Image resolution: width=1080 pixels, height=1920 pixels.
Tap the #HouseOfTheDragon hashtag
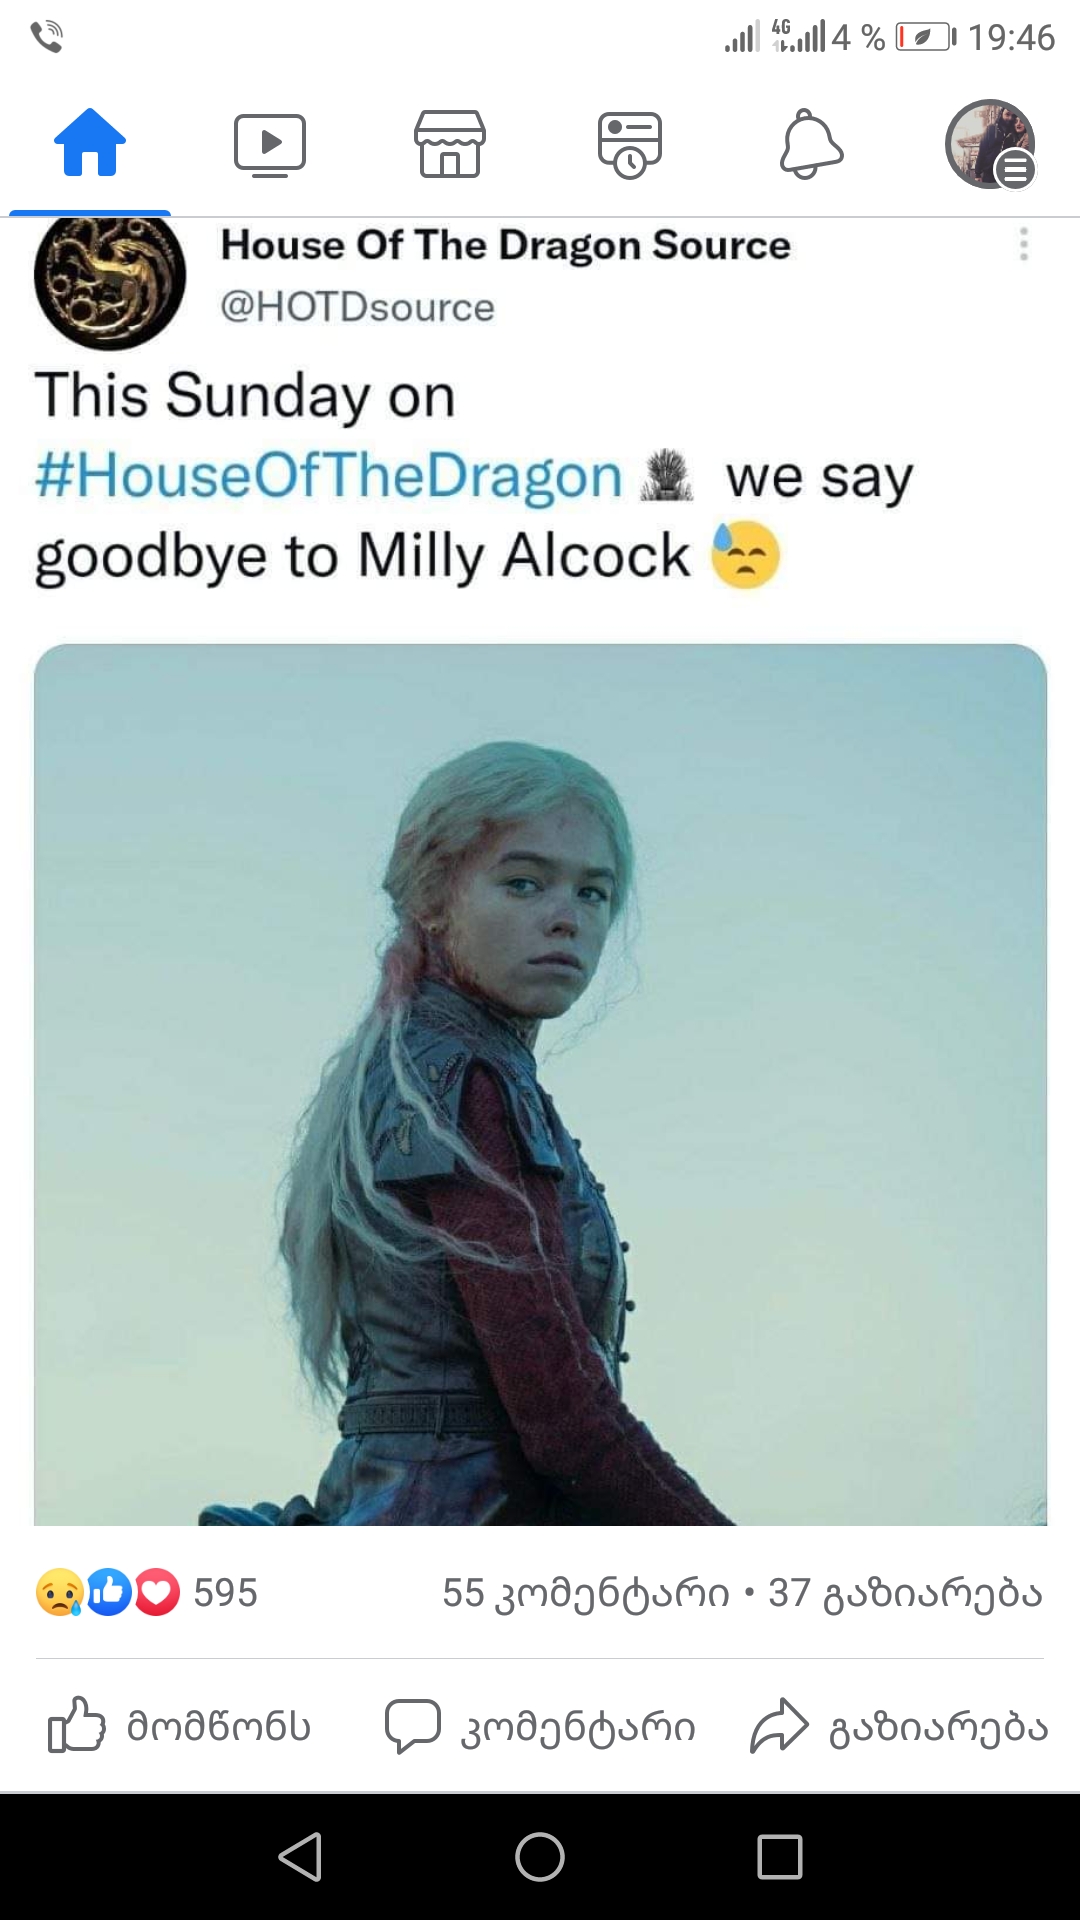328,476
